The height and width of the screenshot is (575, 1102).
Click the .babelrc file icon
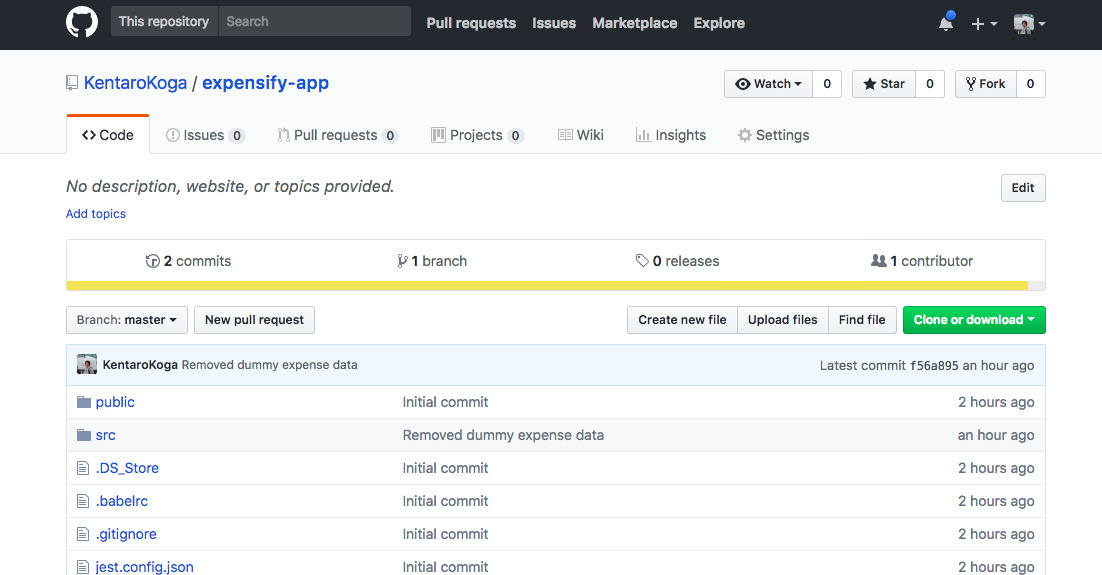coord(84,501)
